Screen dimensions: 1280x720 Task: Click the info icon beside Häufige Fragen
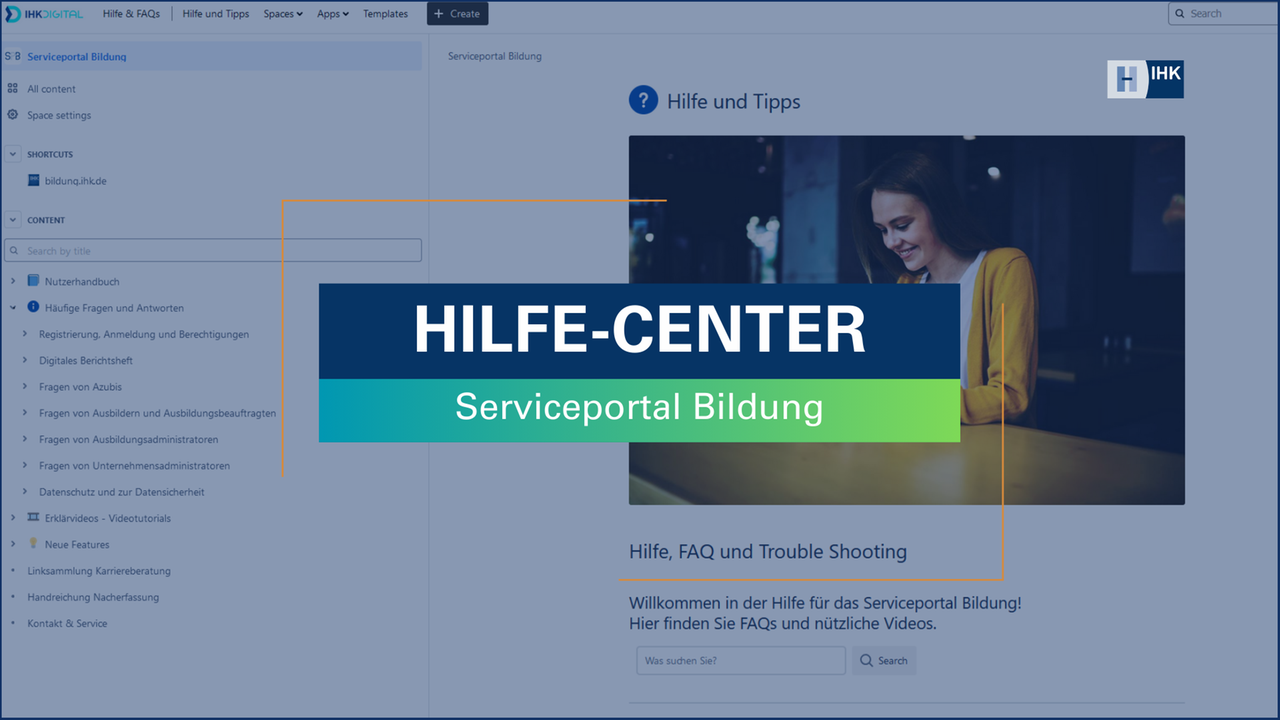point(34,307)
